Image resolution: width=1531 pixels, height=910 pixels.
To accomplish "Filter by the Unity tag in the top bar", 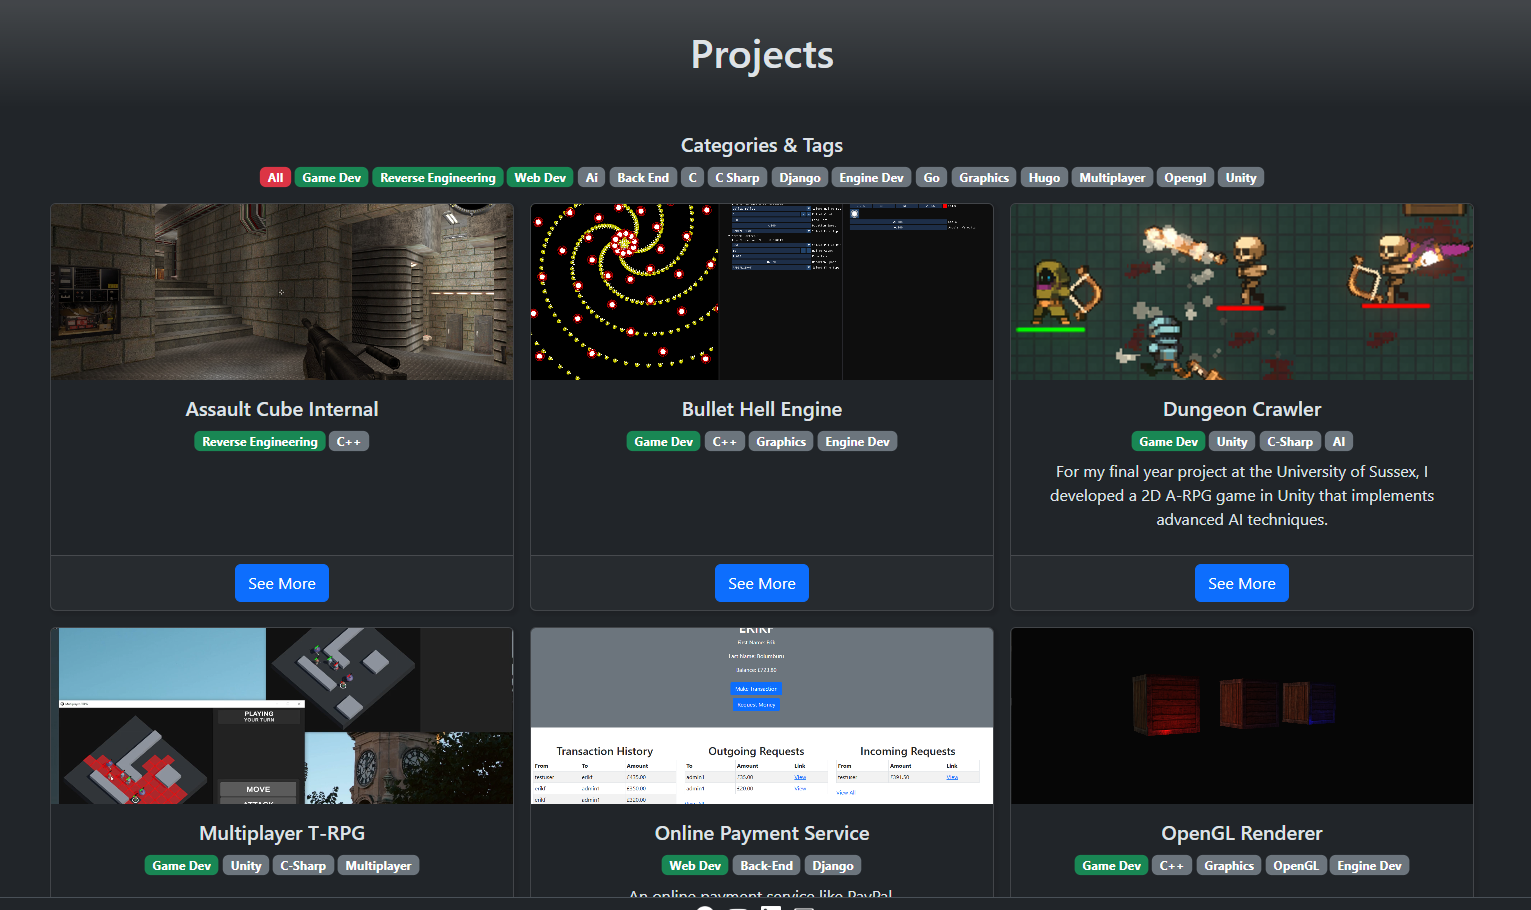I will pyautogui.click(x=1241, y=177).
